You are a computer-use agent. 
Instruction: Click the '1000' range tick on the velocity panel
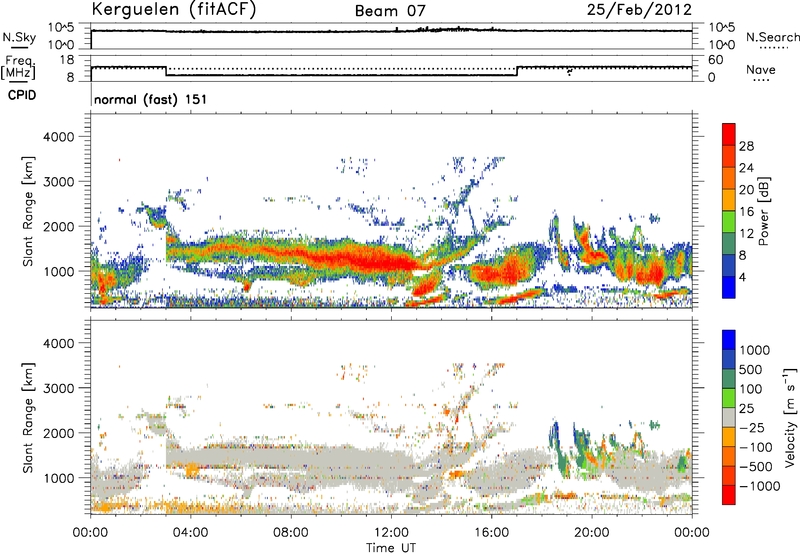[x=58, y=478]
